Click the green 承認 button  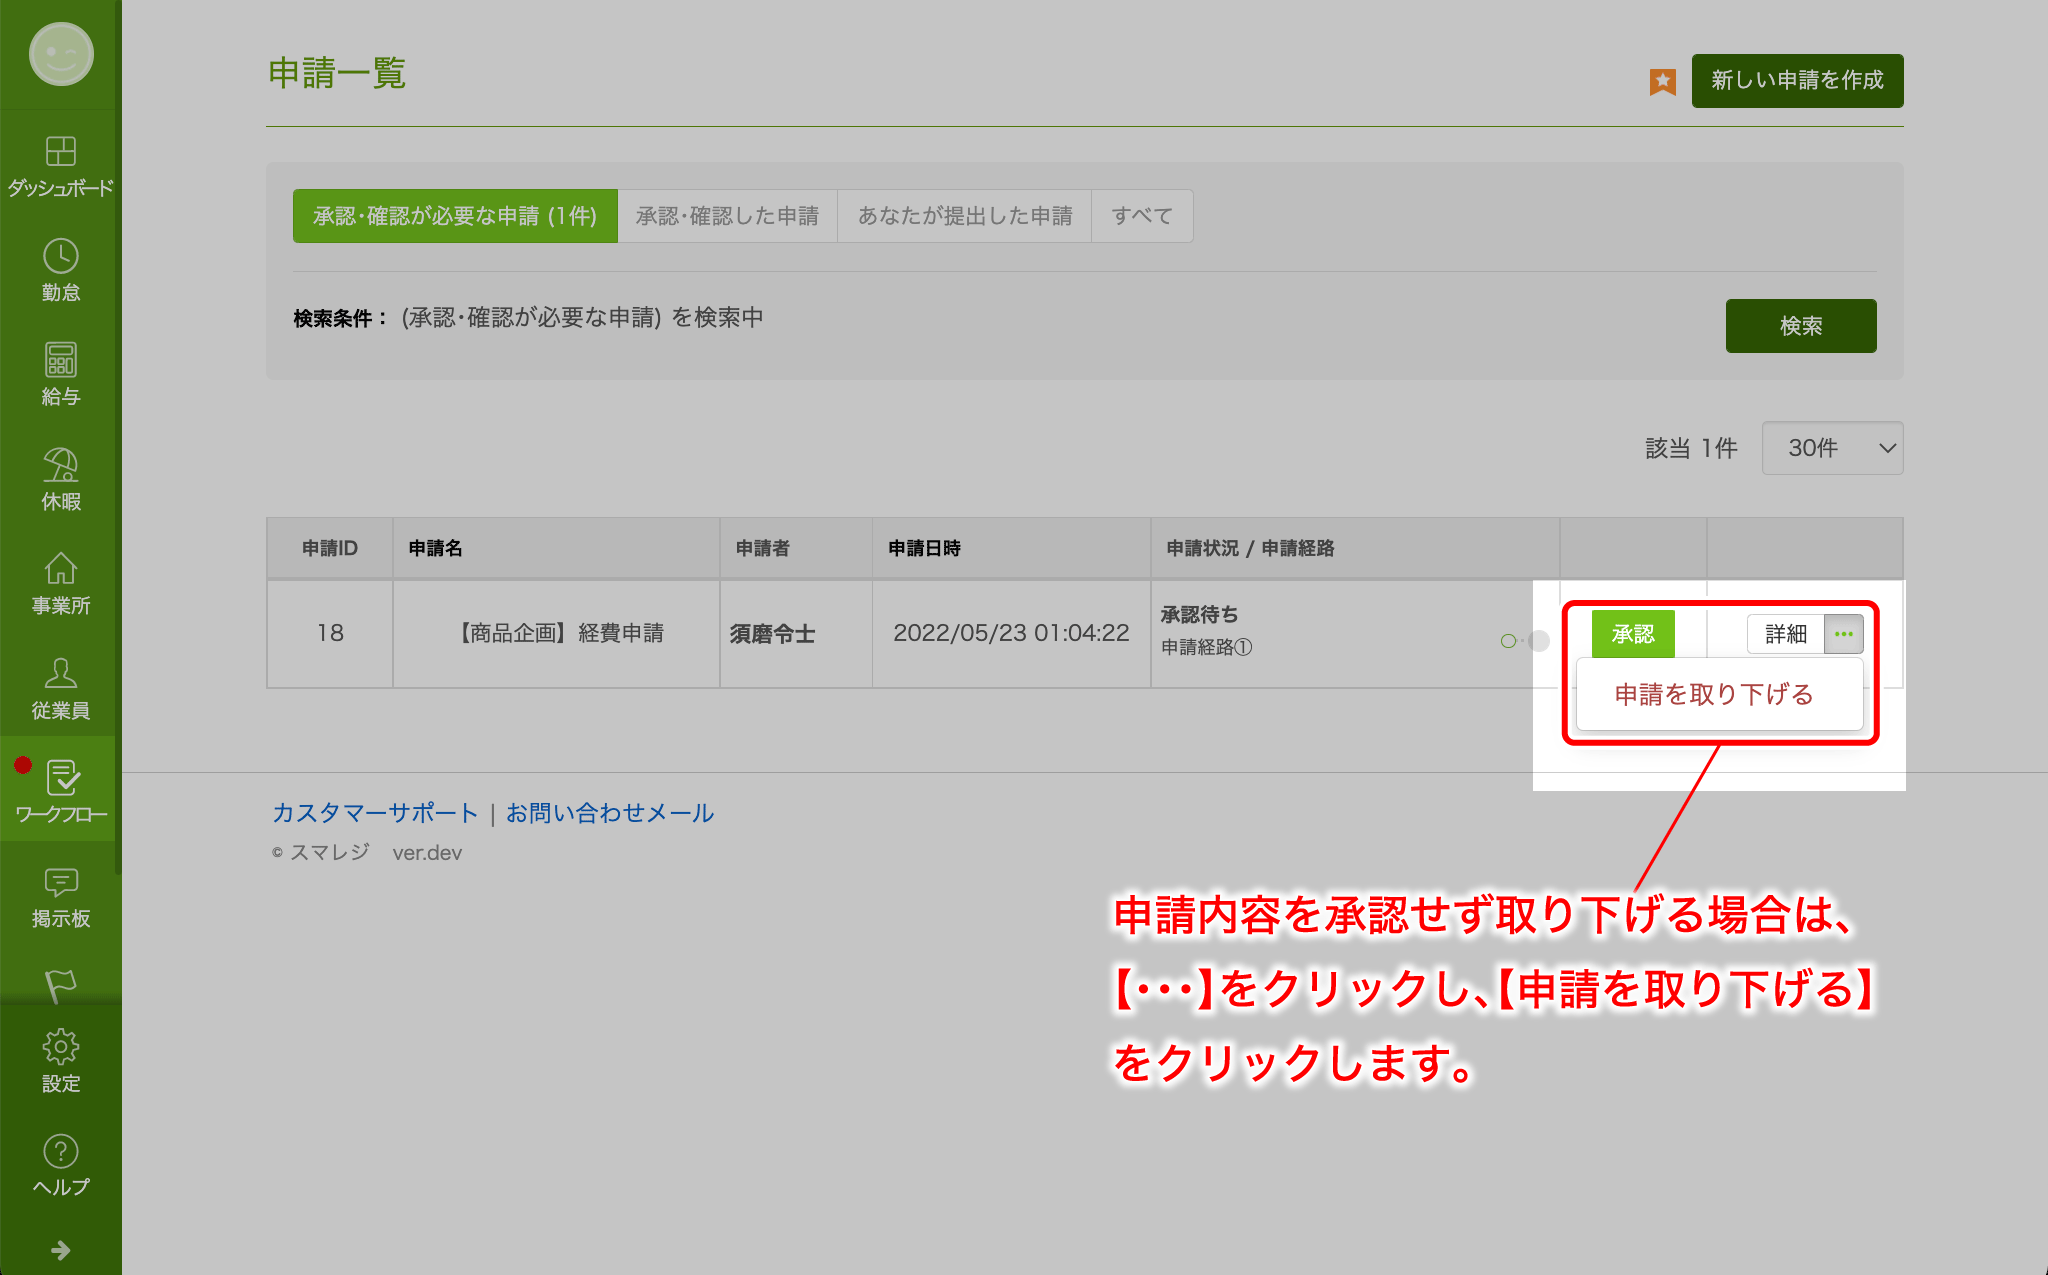pos(1633,634)
